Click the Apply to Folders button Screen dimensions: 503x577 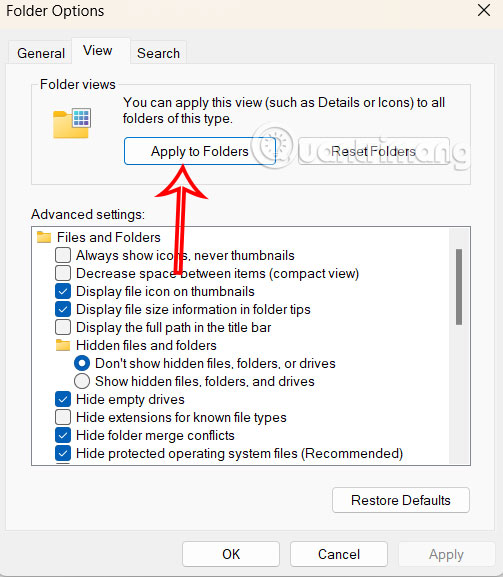pyautogui.click(x=200, y=151)
